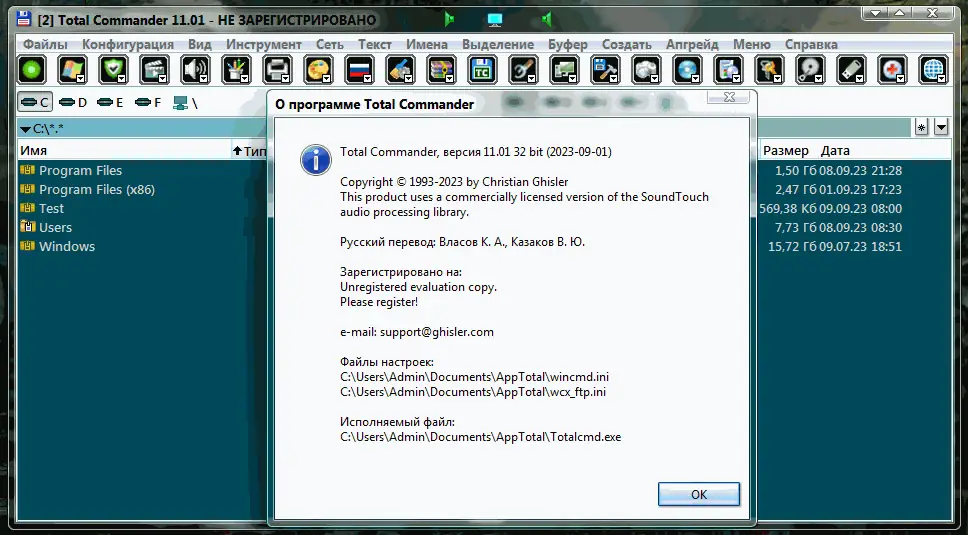Click the green flag icon in title bar

tap(449, 20)
